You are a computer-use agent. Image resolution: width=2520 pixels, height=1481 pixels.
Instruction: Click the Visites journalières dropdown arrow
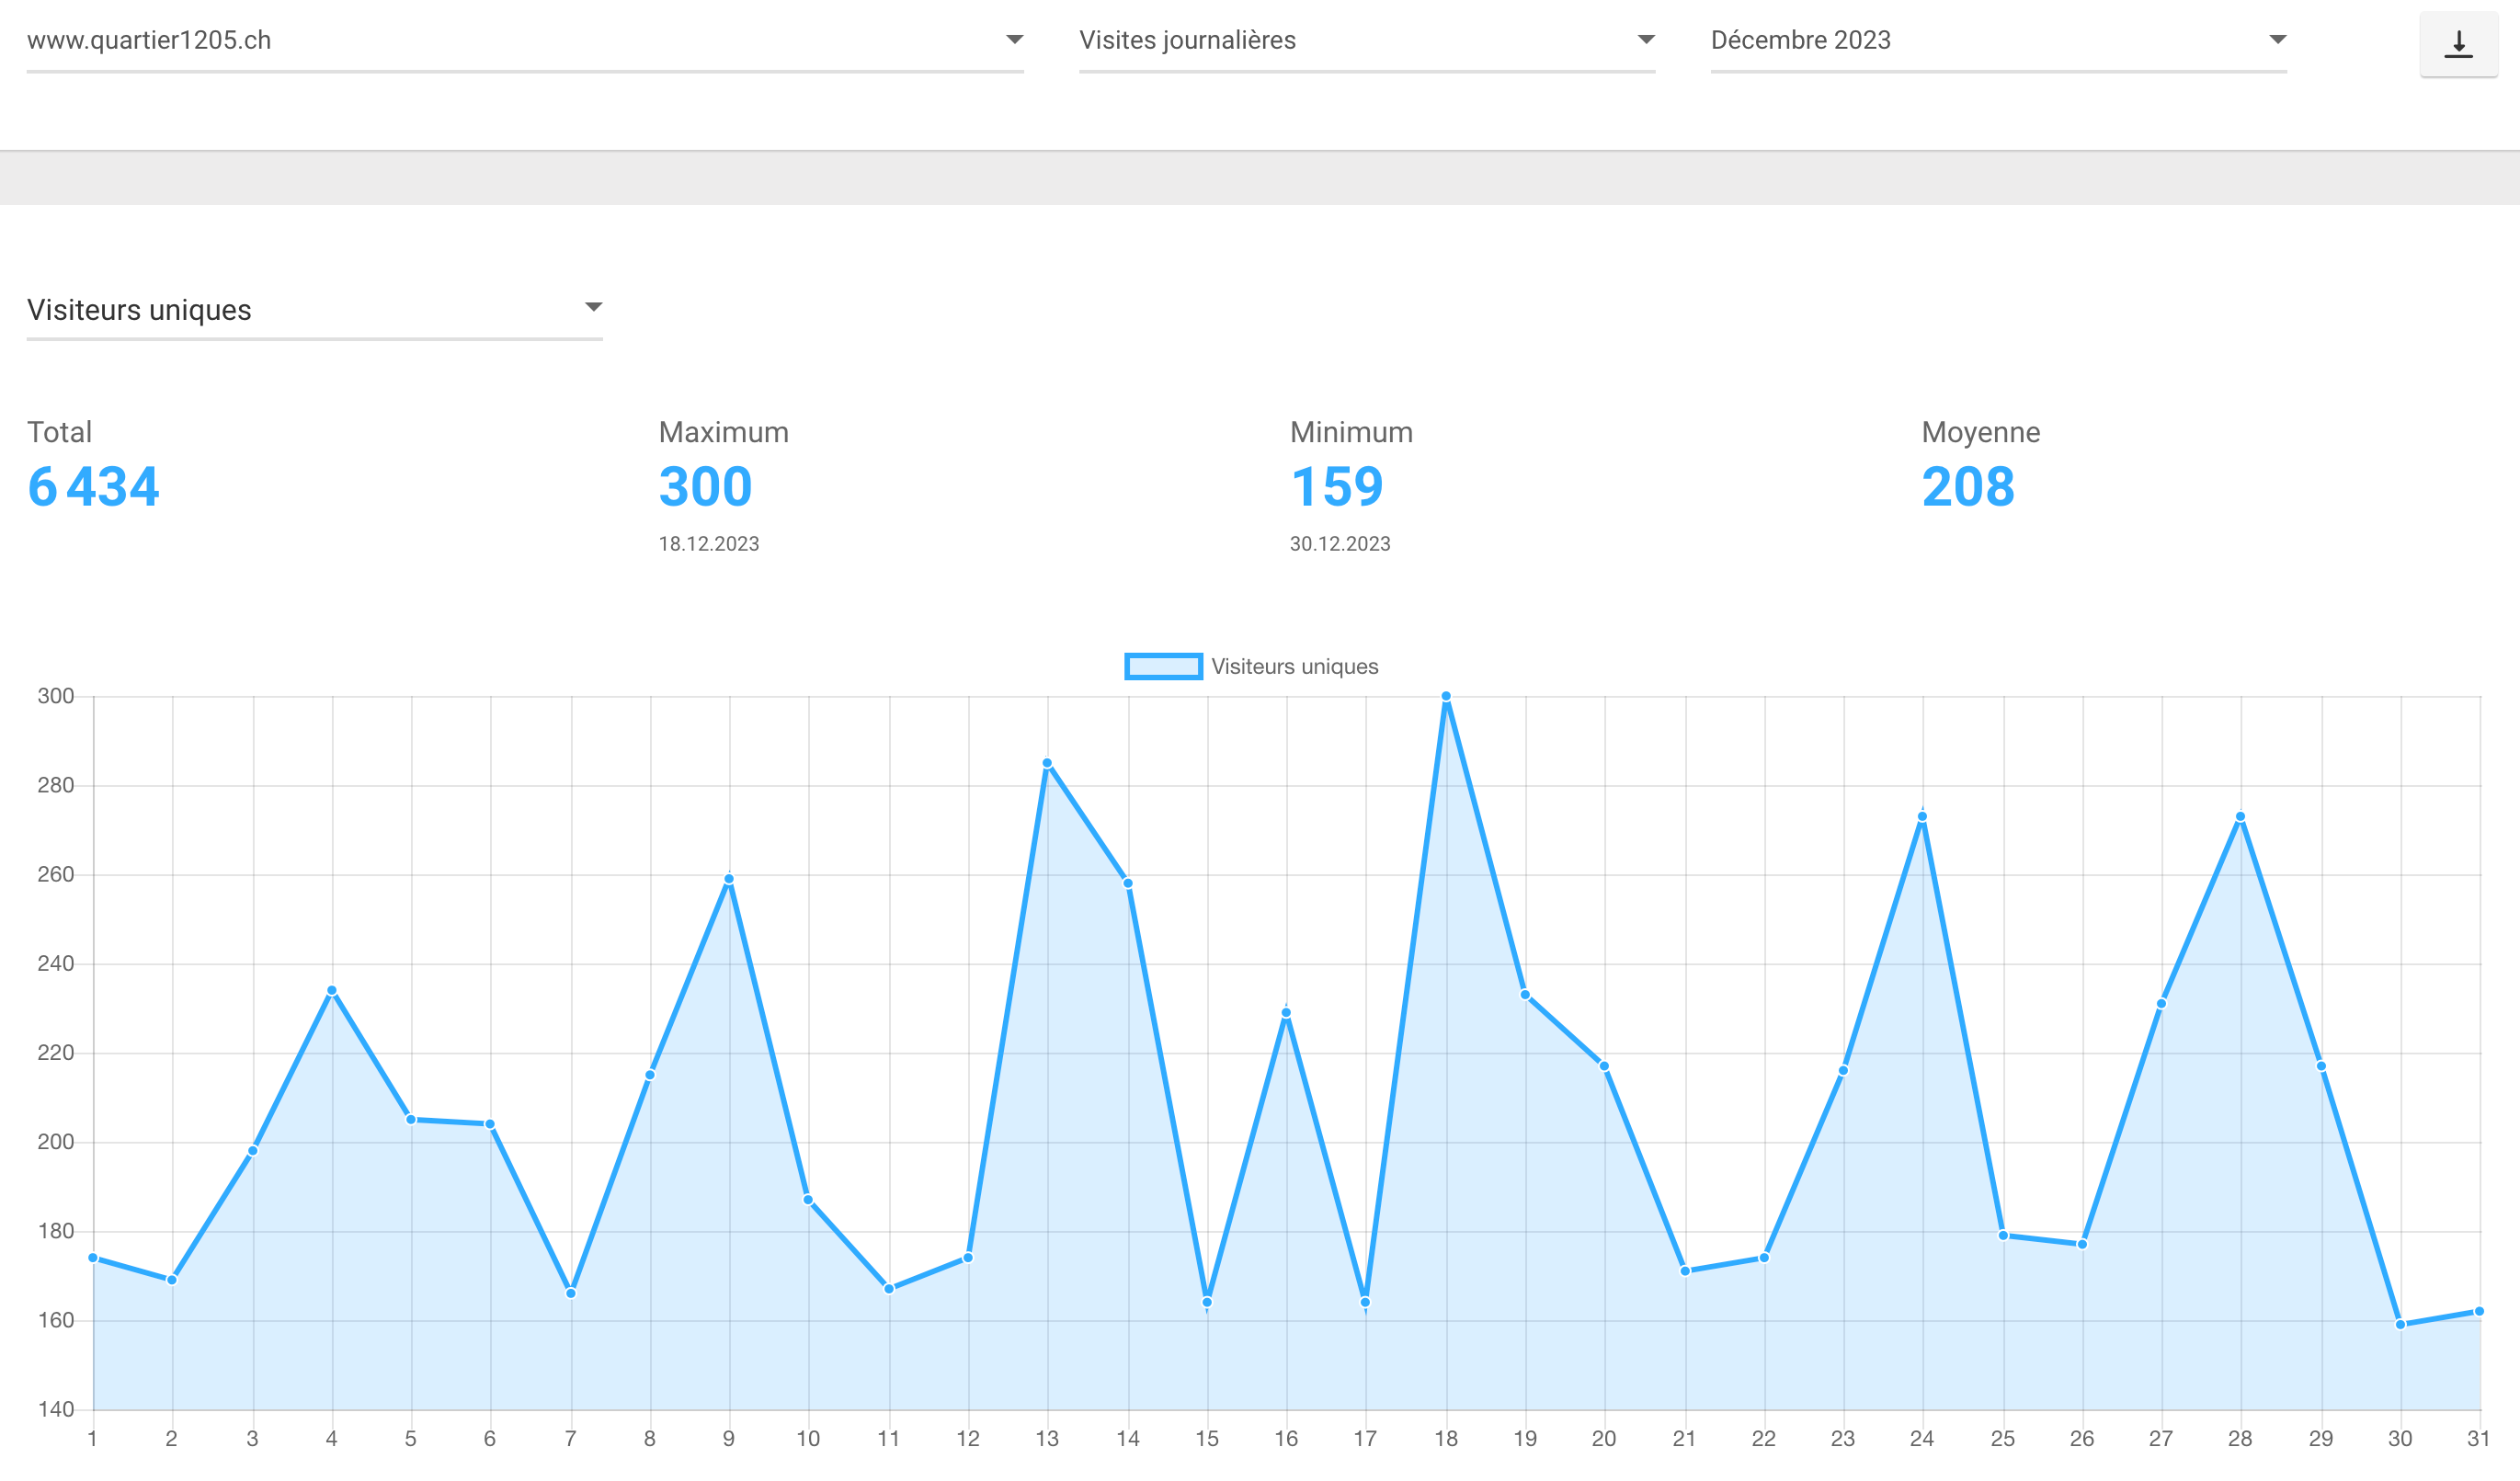[x=1646, y=40]
